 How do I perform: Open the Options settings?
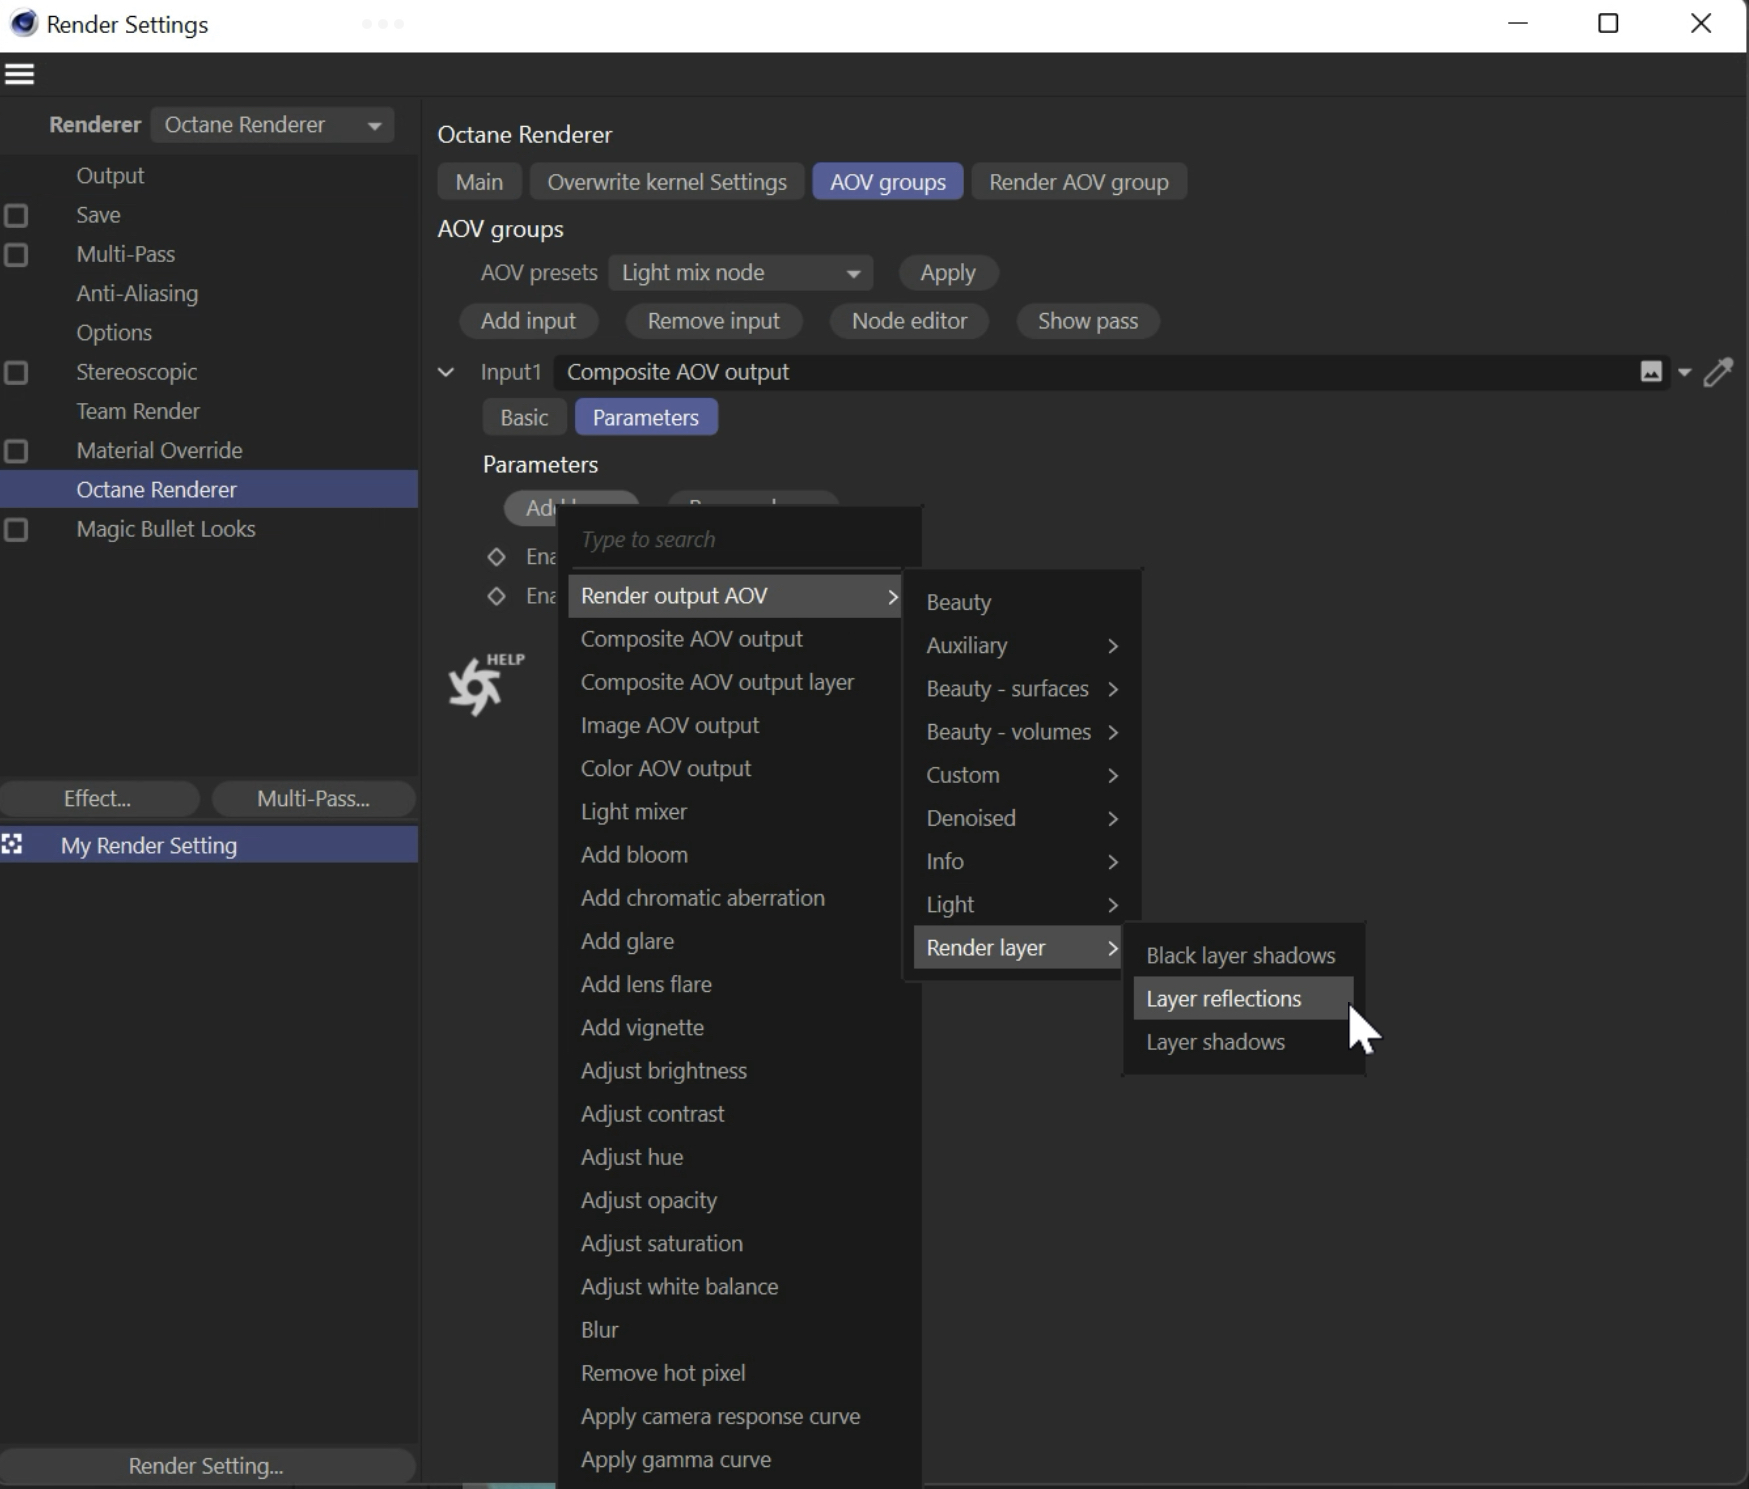tap(114, 333)
